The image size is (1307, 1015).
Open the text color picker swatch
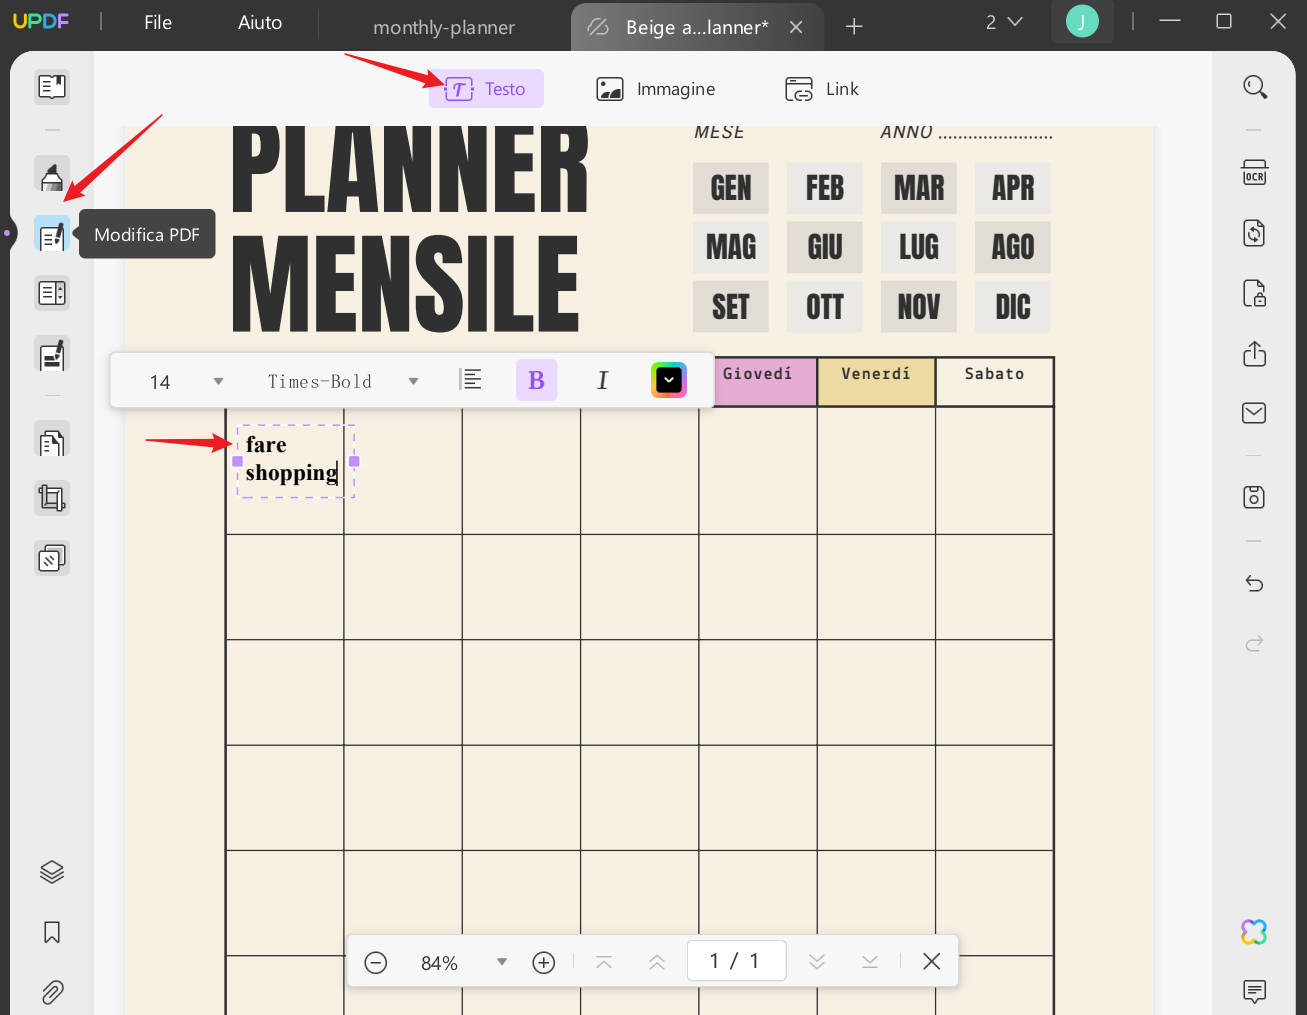669,380
